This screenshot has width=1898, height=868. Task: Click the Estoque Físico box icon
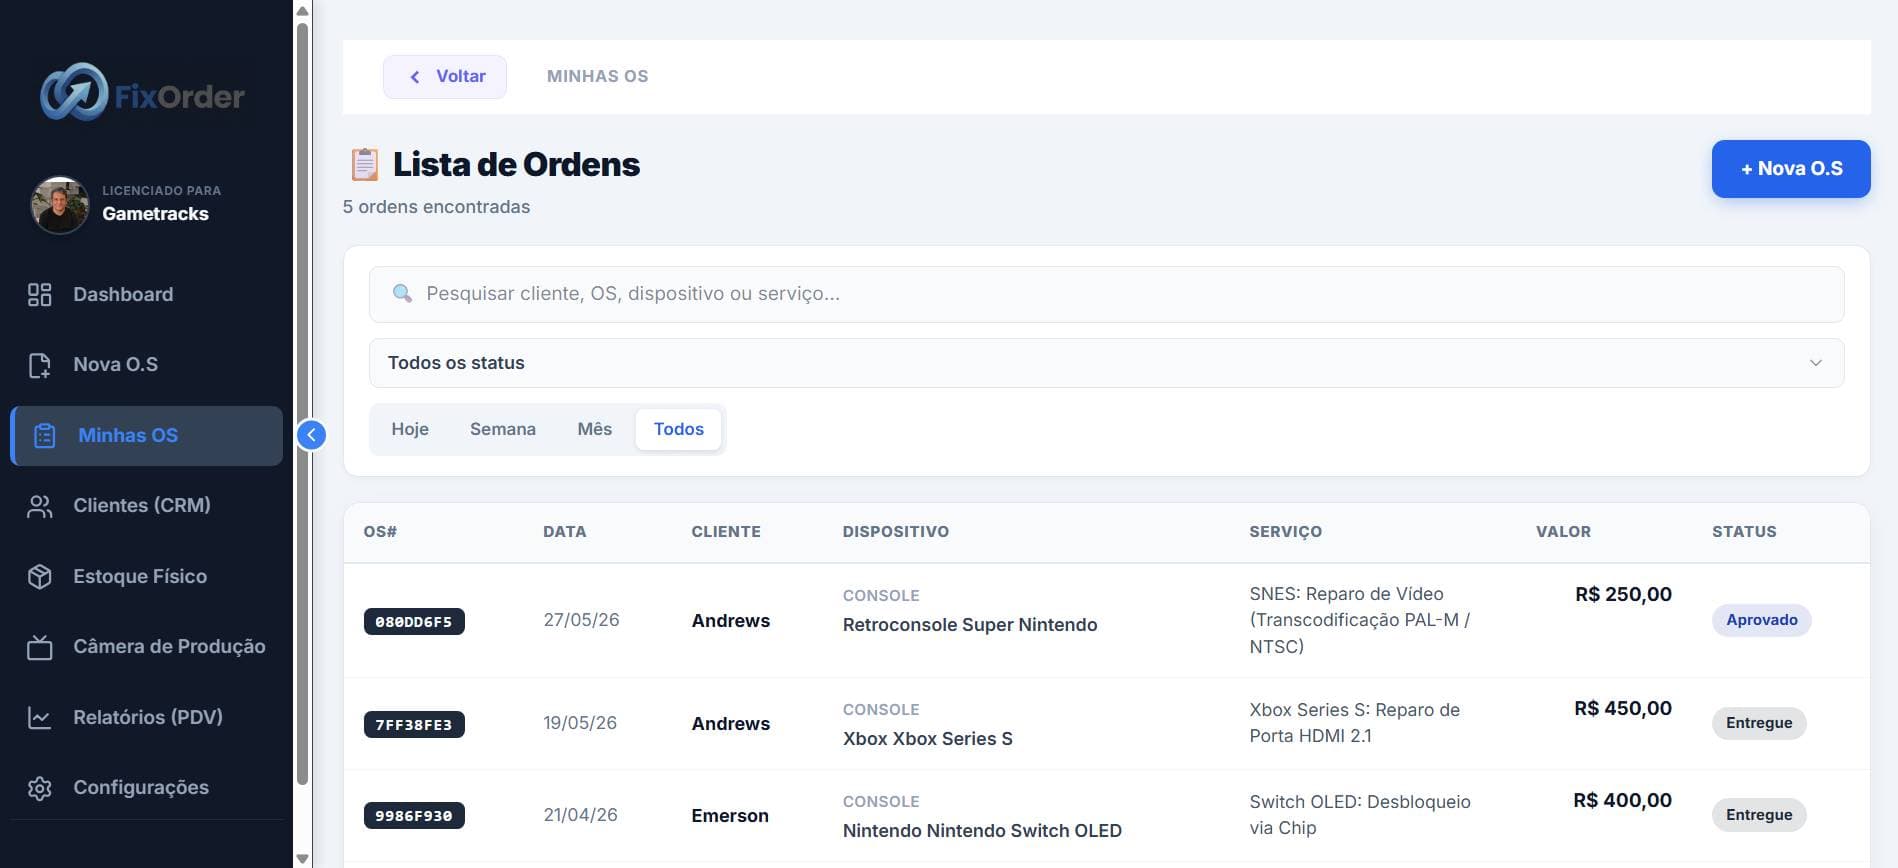click(39, 576)
